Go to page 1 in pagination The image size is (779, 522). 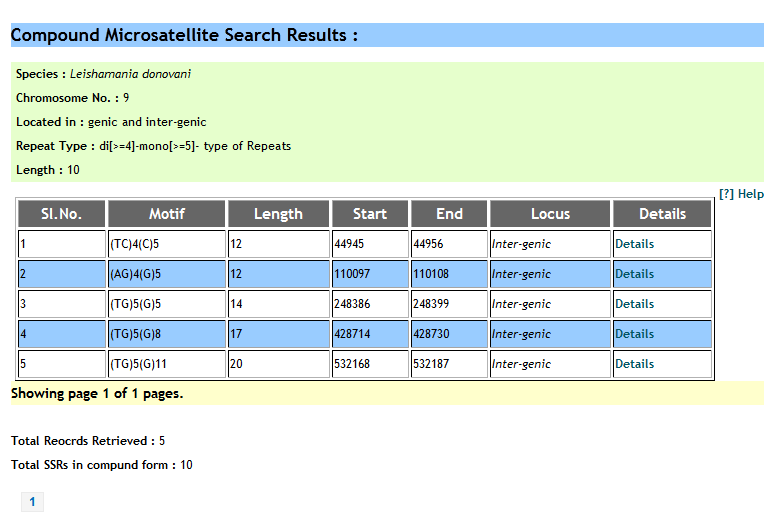pyautogui.click(x=32, y=502)
